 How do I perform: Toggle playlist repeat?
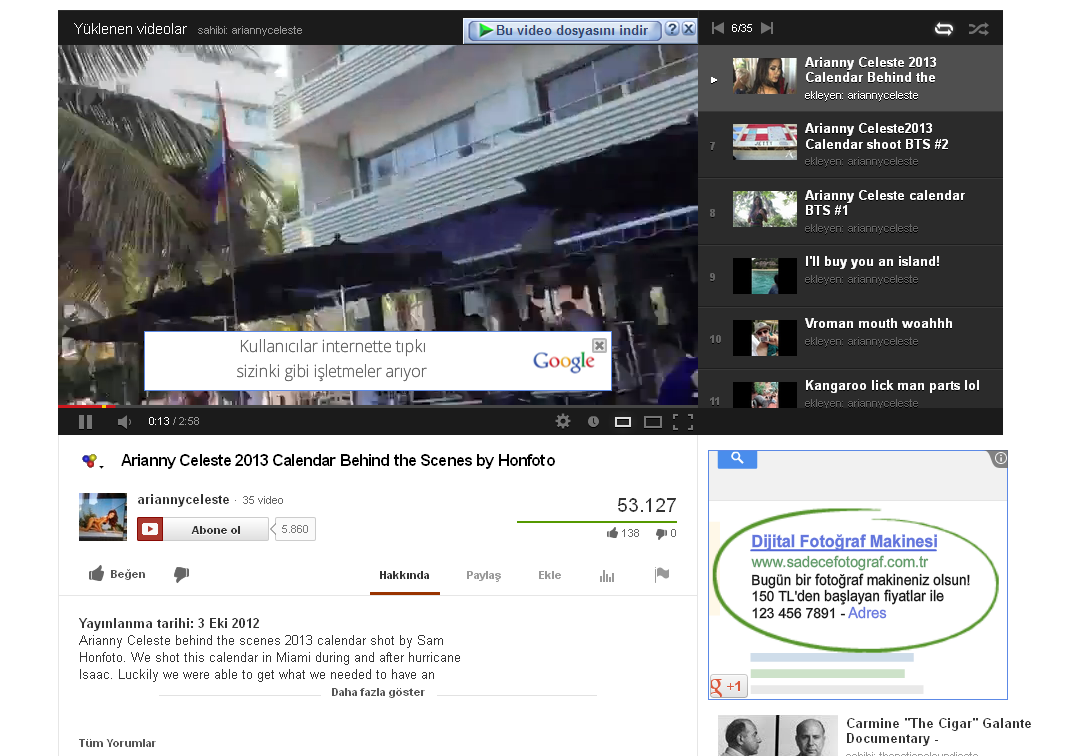point(944,28)
